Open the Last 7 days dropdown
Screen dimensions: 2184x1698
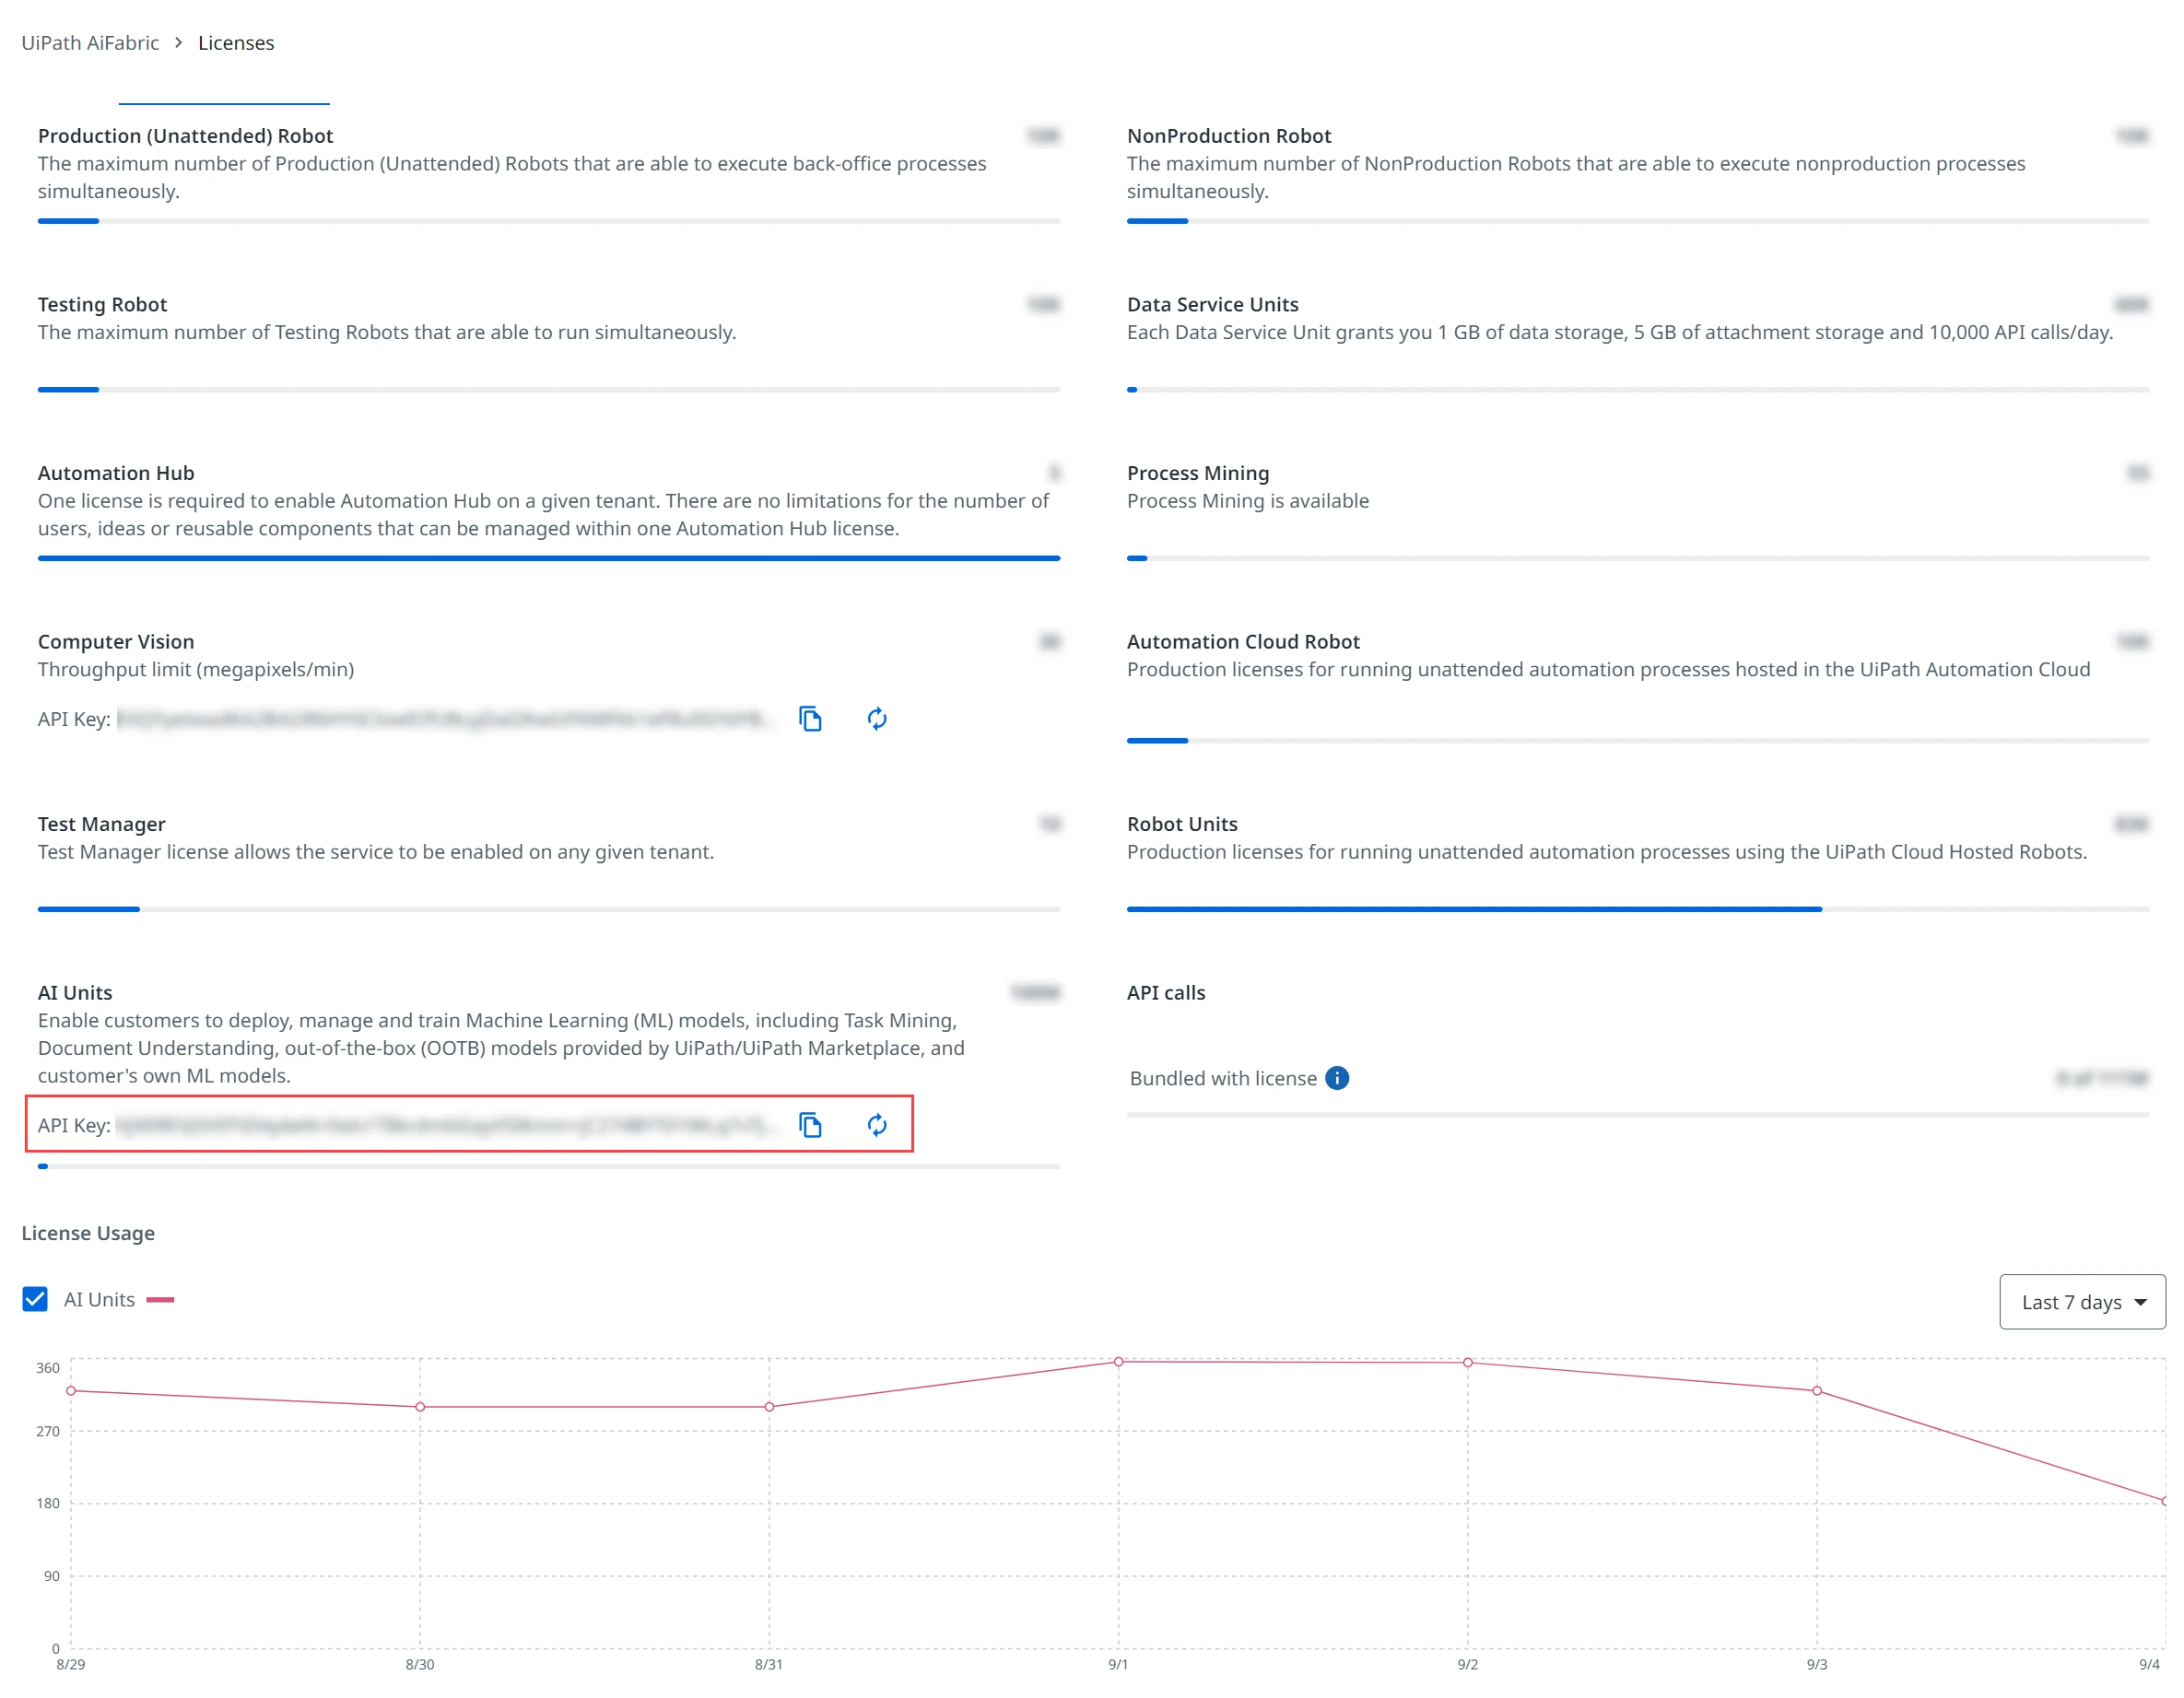2082,1302
